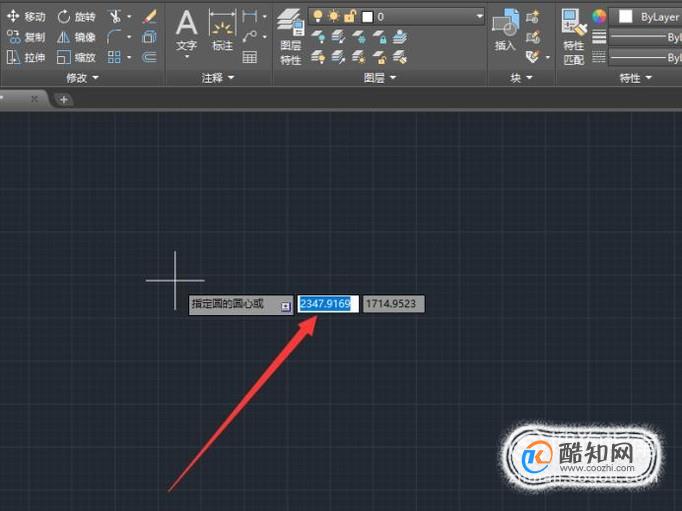Click the object color wheel icon

click(599, 17)
